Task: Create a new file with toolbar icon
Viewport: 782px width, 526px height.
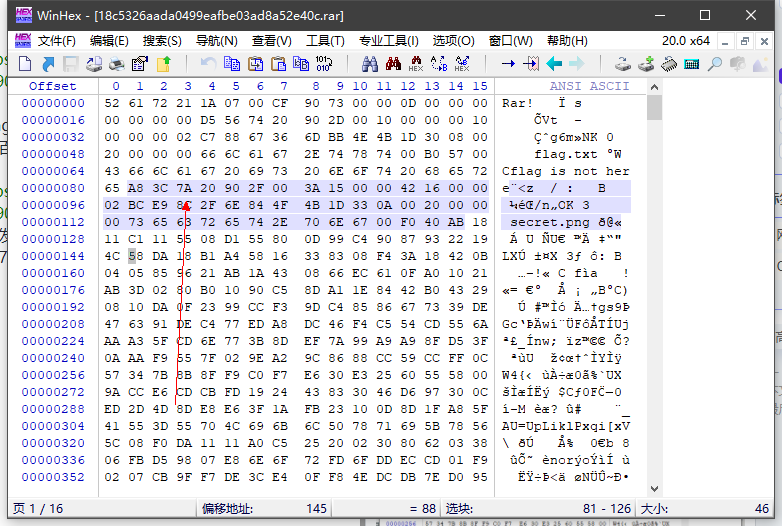Action: point(25,64)
